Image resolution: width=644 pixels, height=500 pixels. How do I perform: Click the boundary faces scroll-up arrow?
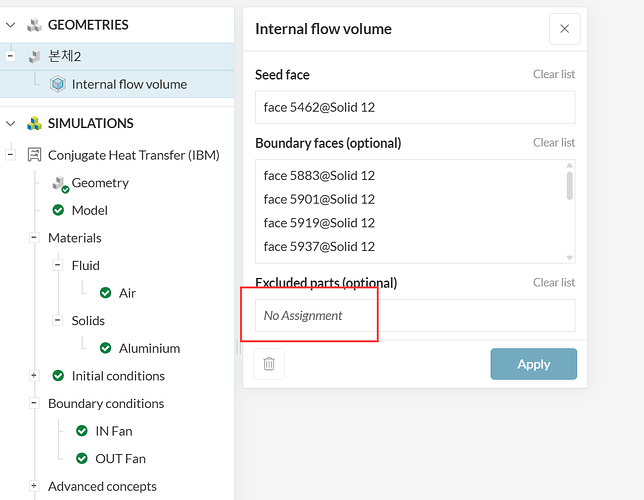(570, 165)
